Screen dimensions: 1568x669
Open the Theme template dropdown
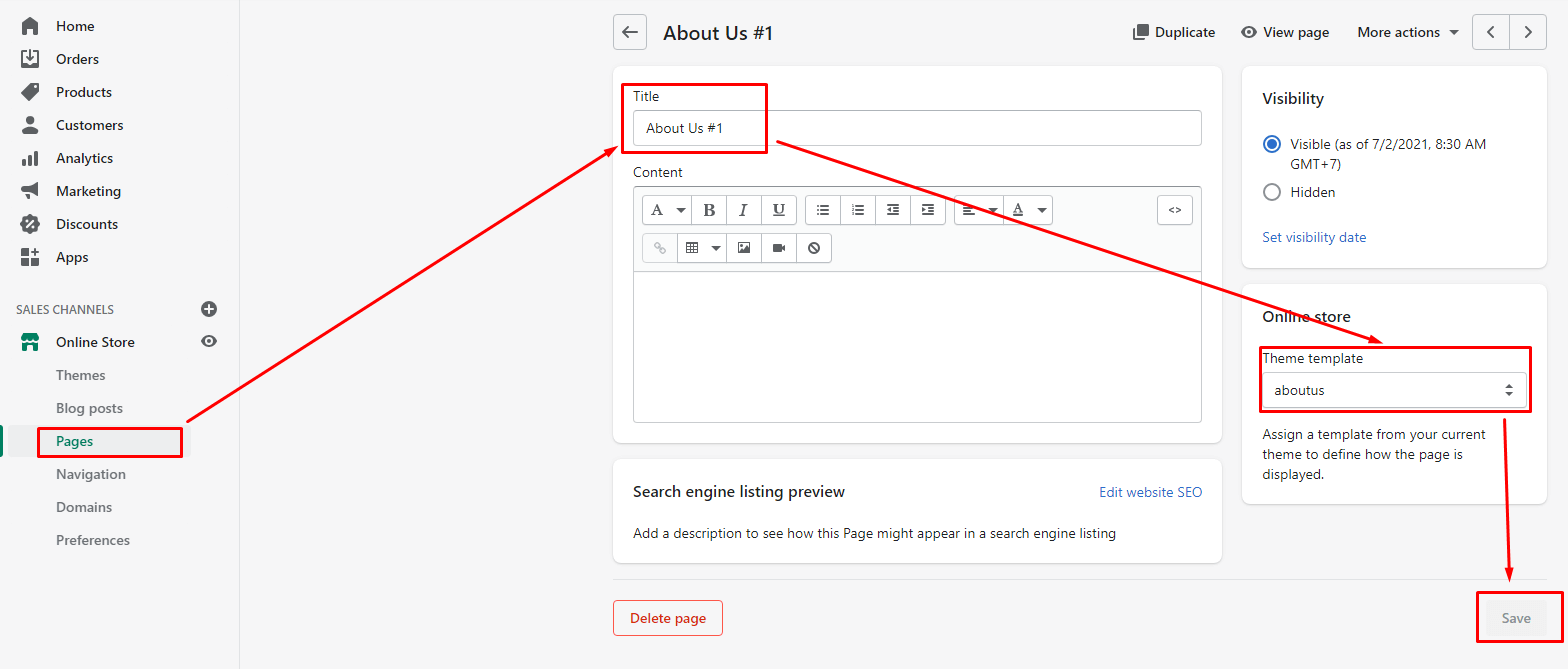(x=1393, y=390)
